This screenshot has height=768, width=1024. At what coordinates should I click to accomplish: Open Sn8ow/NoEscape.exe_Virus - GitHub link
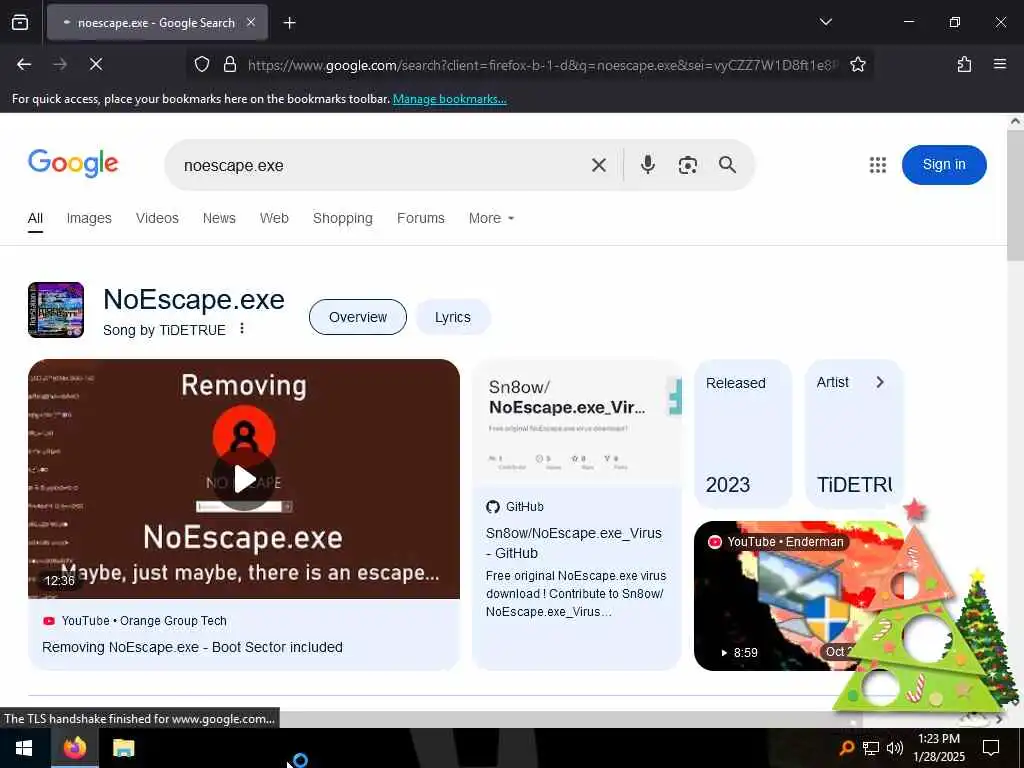pyautogui.click(x=573, y=543)
